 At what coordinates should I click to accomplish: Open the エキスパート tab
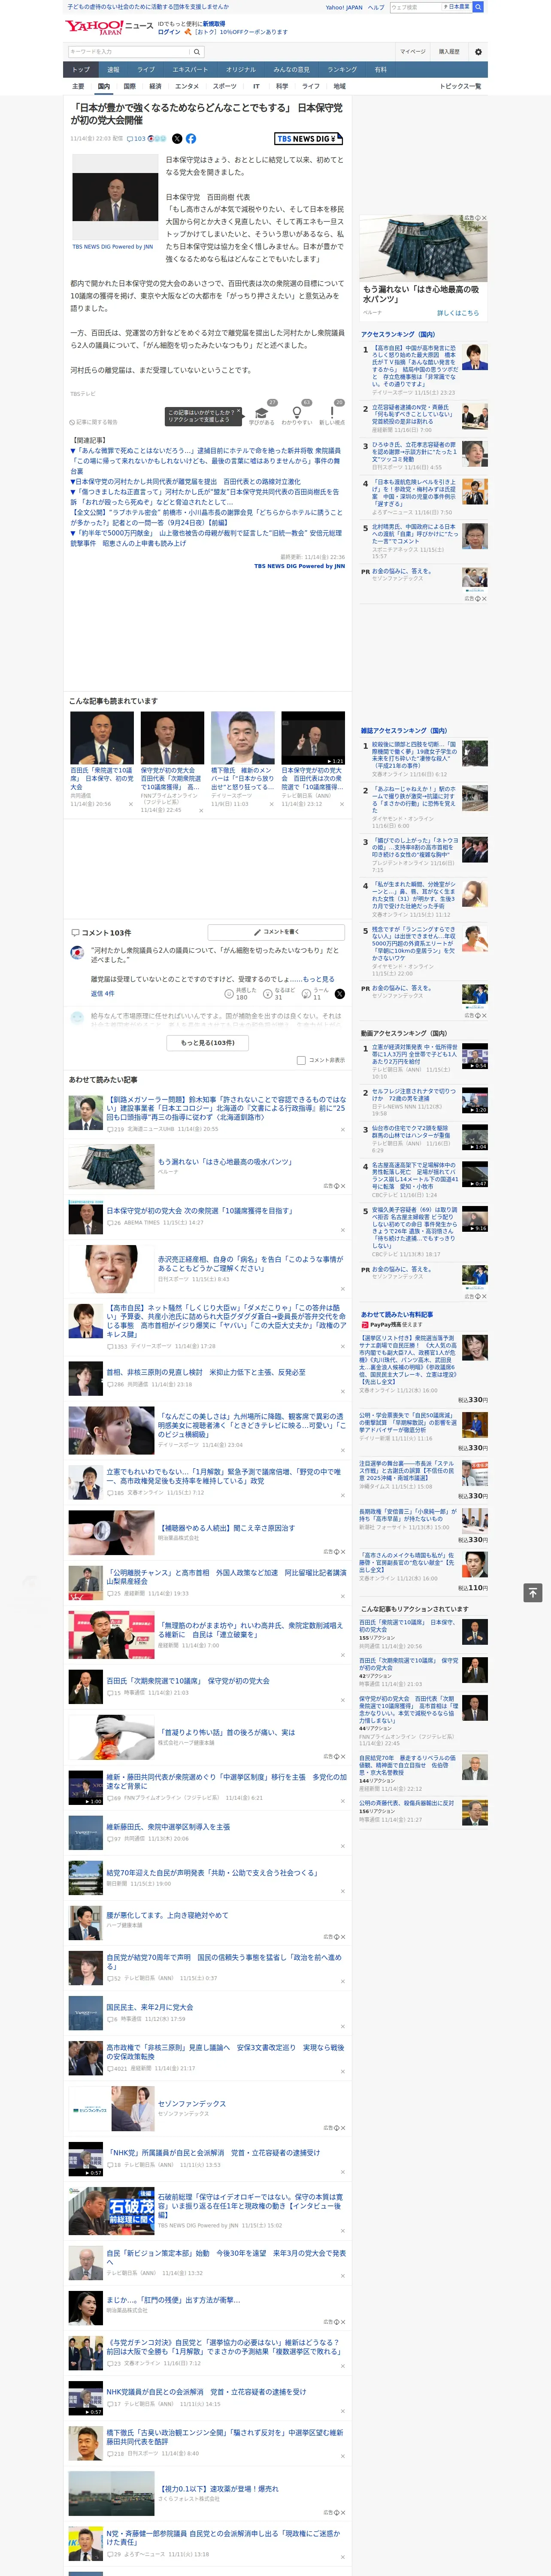[x=190, y=70]
